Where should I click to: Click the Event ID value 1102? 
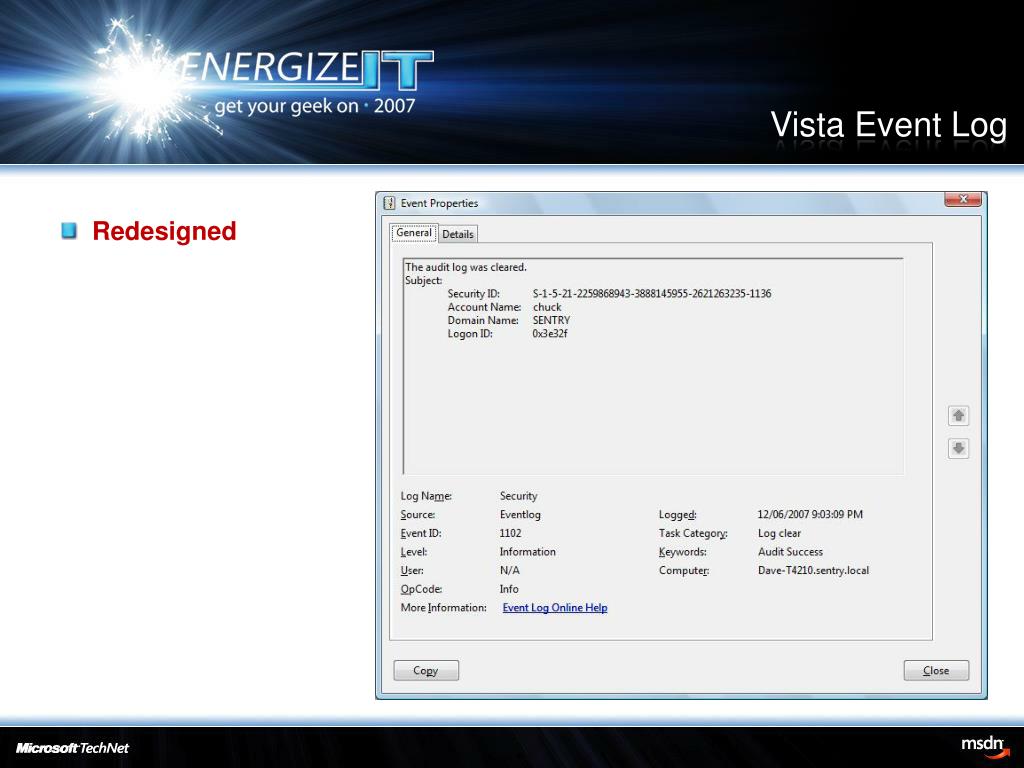pos(510,533)
